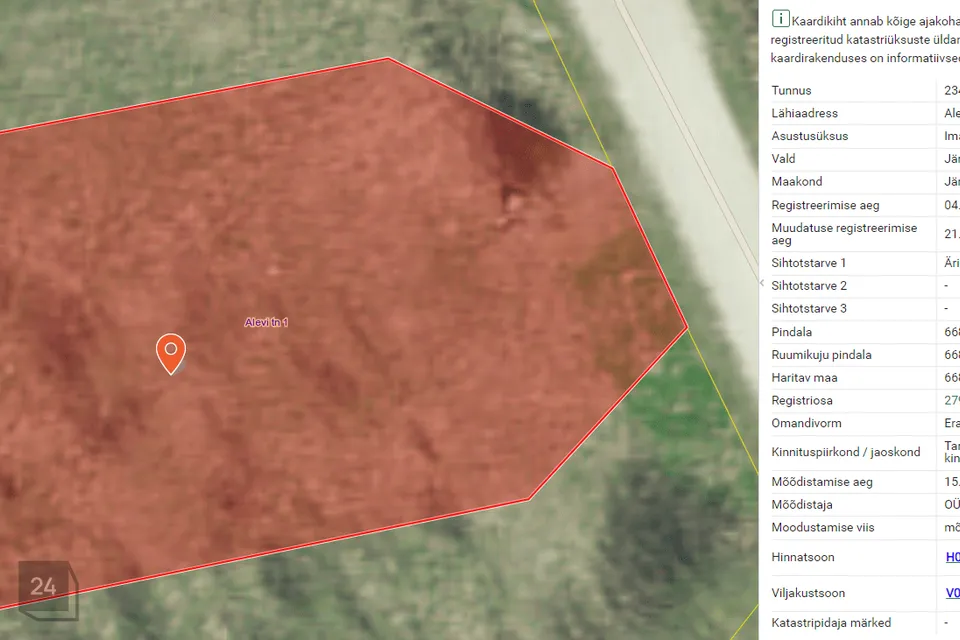Open the Hinnatsoon value link
Screen dimensions: 960x640
[x=952, y=557]
